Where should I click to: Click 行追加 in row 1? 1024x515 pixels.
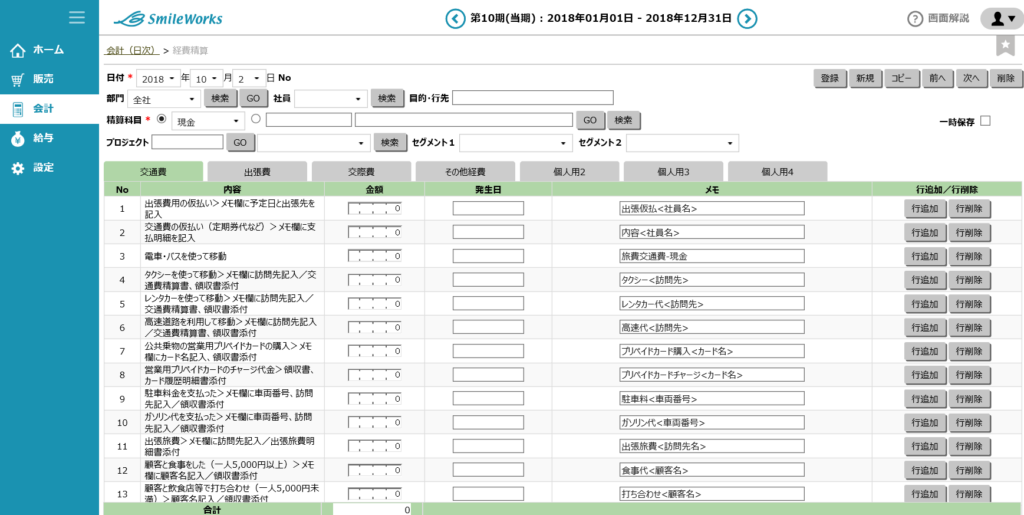(x=925, y=209)
